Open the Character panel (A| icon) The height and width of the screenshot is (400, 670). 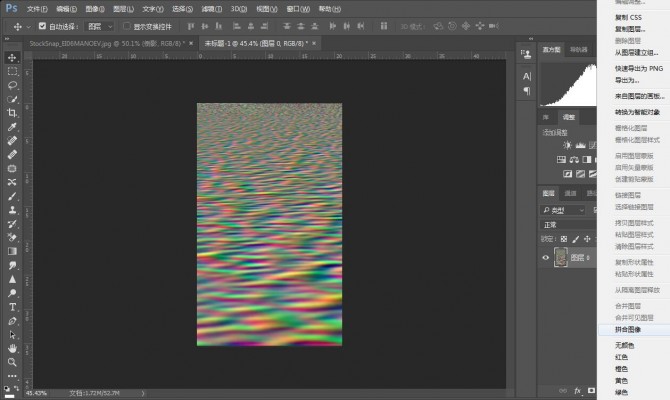coord(527,76)
